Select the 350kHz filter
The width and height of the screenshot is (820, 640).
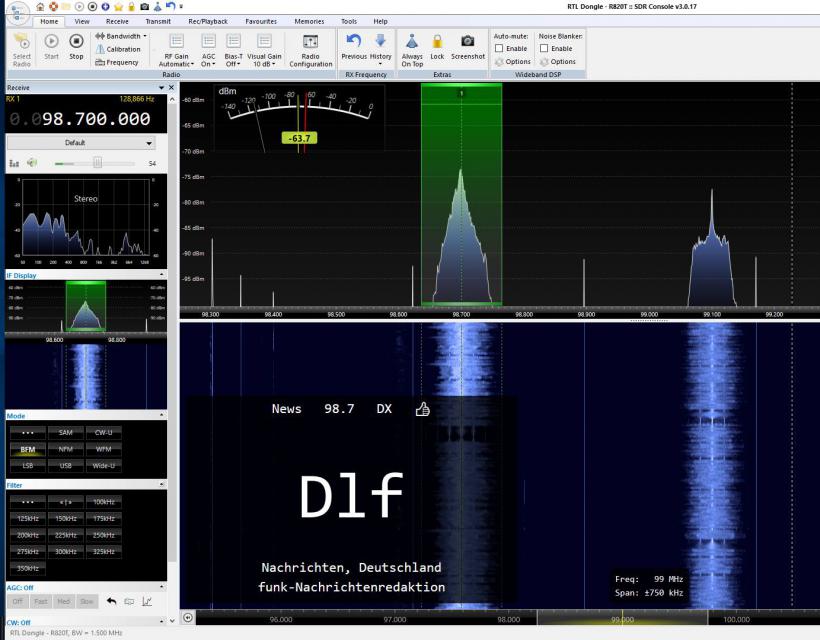pyautogui.click(x=28, y=568)
